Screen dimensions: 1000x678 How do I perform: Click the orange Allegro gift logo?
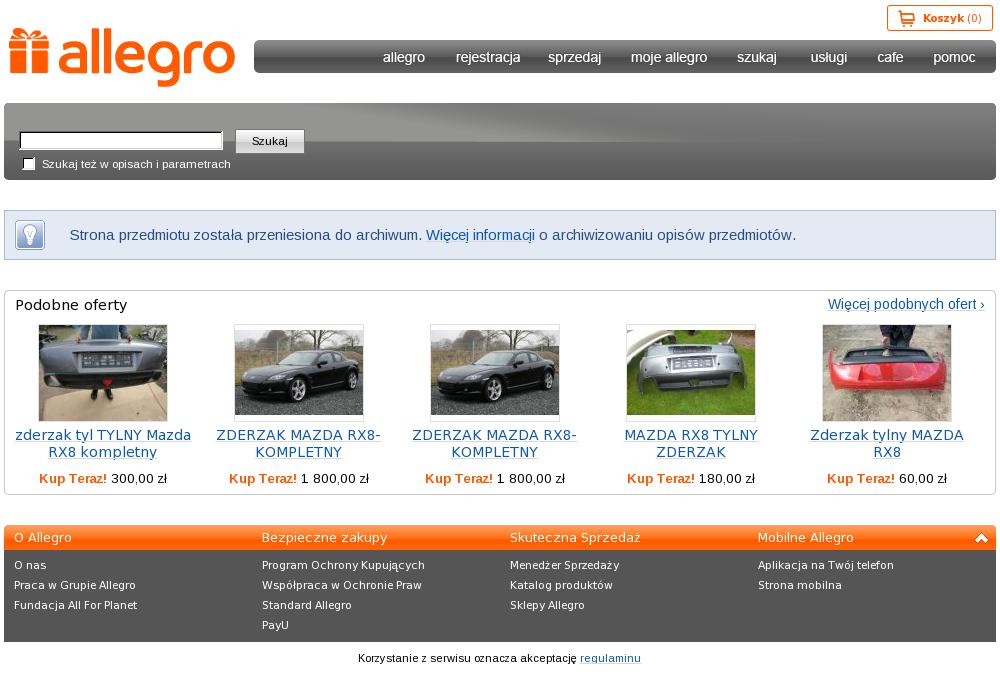[x=122, y=56]
